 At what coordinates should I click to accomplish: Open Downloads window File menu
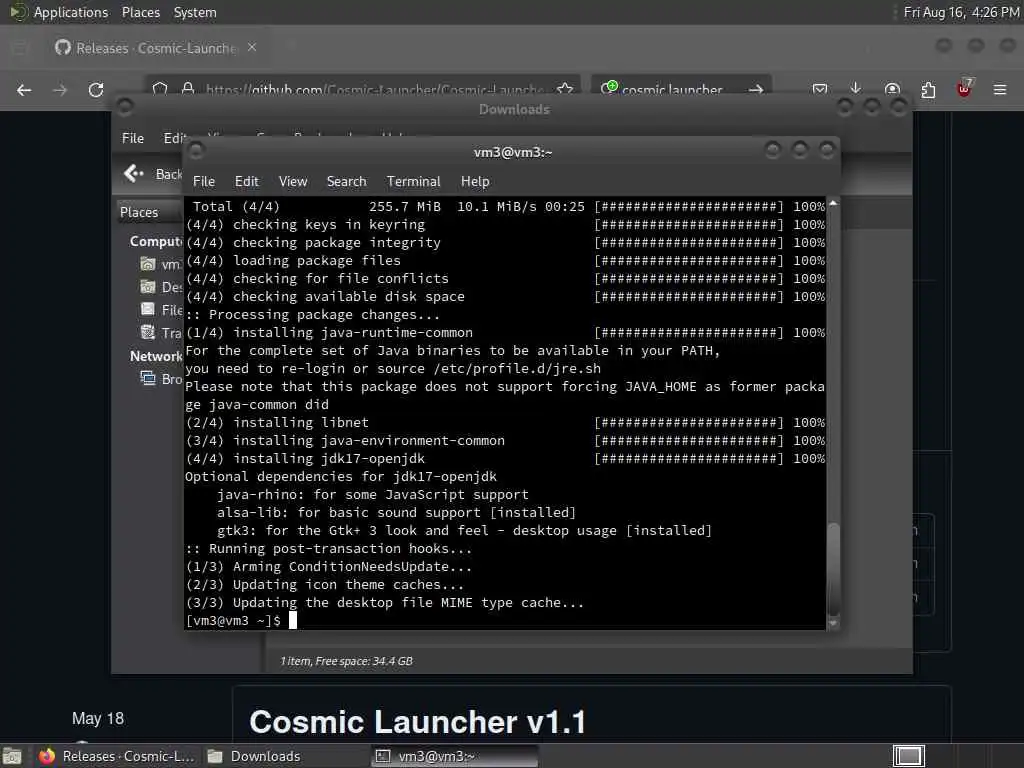point(133,138)
